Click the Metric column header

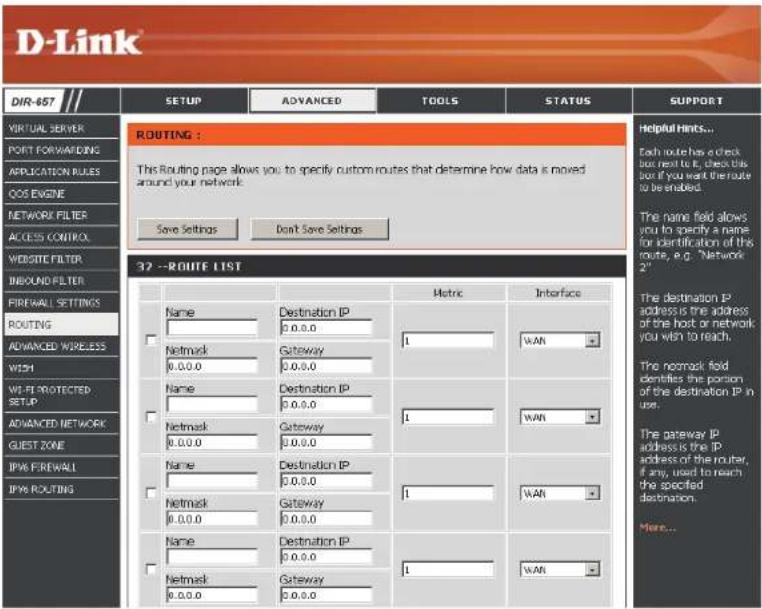click(448, 293)
